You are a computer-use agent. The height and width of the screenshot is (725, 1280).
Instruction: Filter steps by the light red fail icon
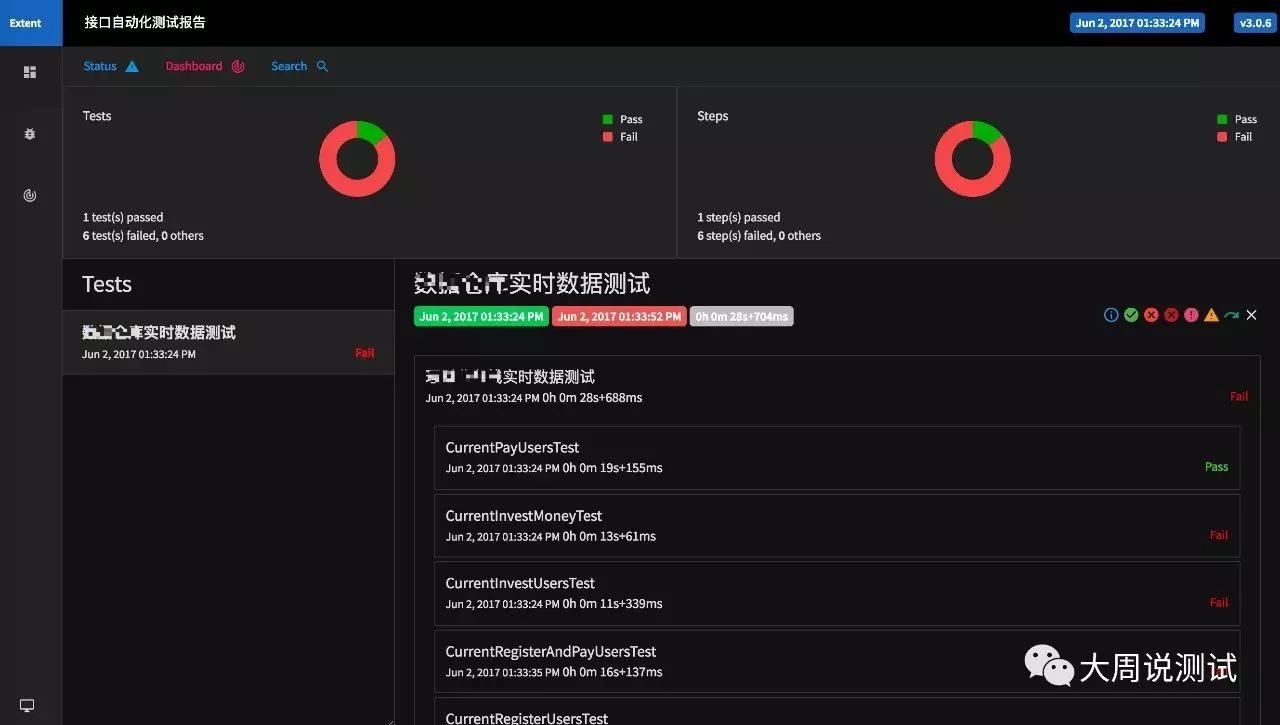point(1151,315)
